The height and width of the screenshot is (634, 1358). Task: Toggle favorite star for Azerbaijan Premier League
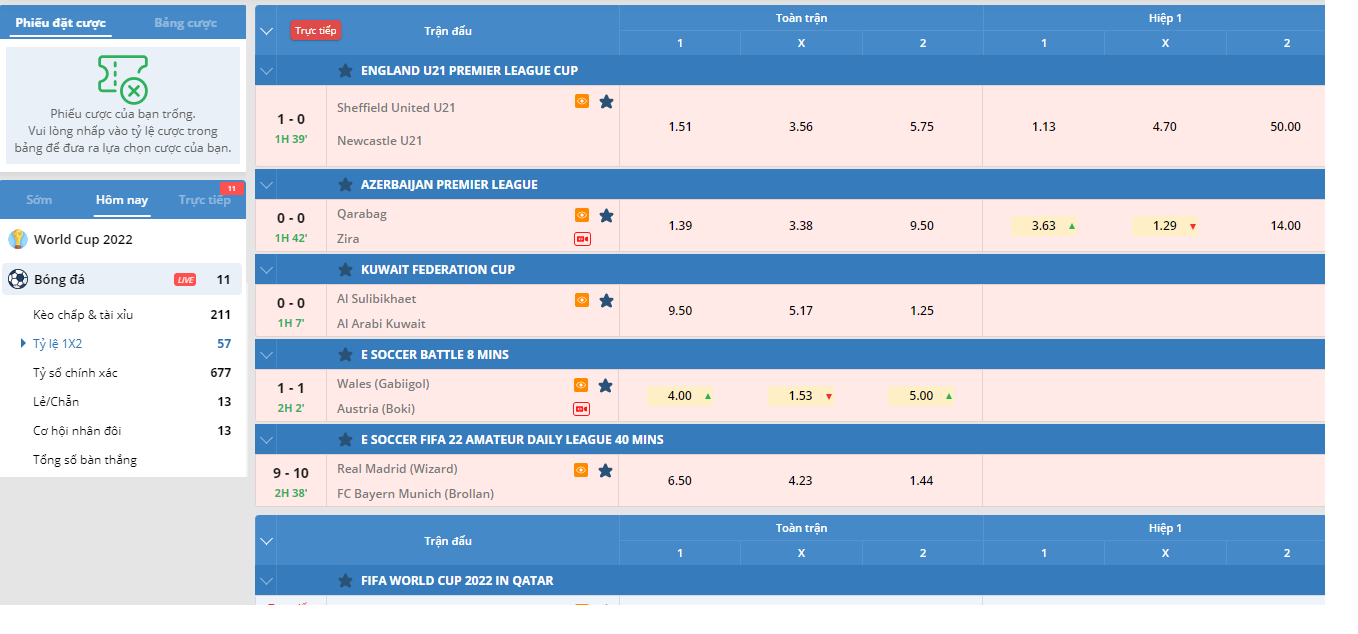pos(346,185)
